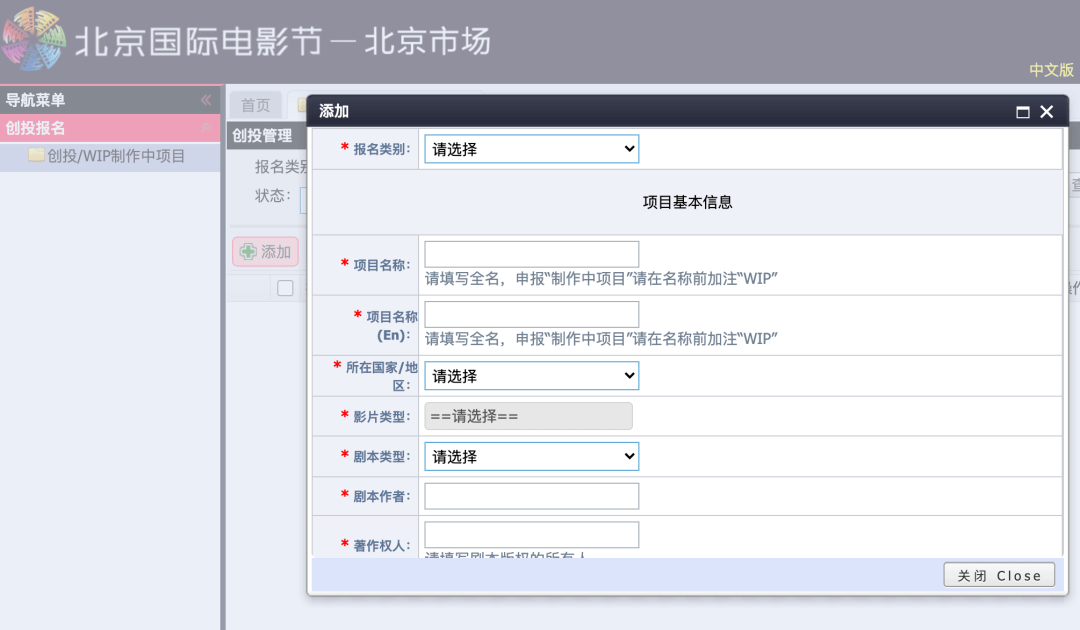The width and height of the screenshot is (1080, 630).
Task: Click the 中文版 language link
Action: pyautogui.click(x=1051, y=70)
